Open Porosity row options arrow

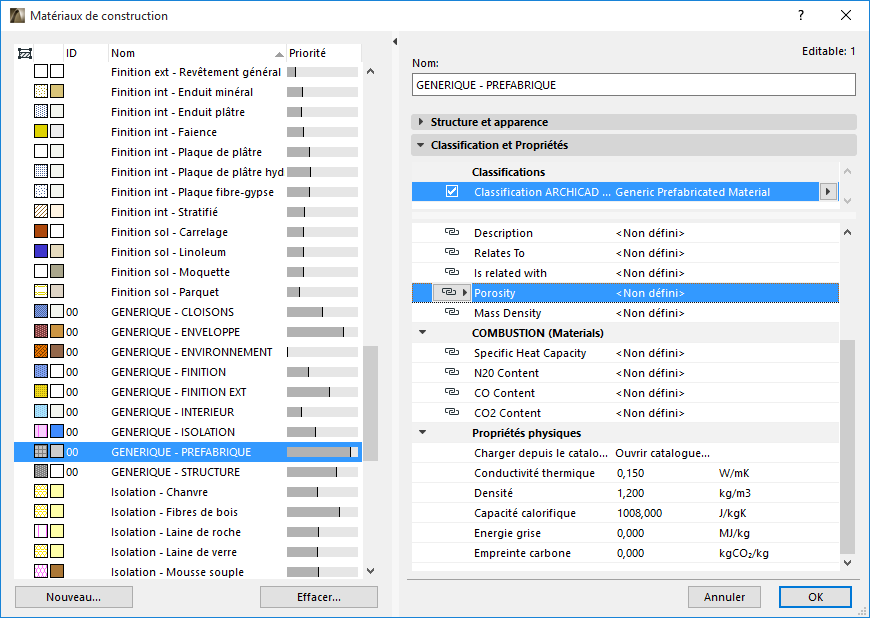[465, 292]
